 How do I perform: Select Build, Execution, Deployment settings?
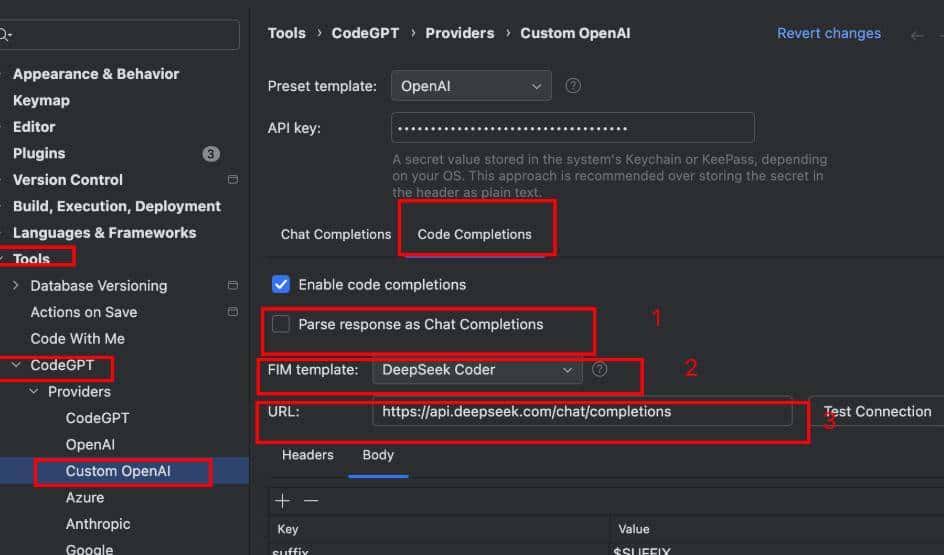[117, 206]
